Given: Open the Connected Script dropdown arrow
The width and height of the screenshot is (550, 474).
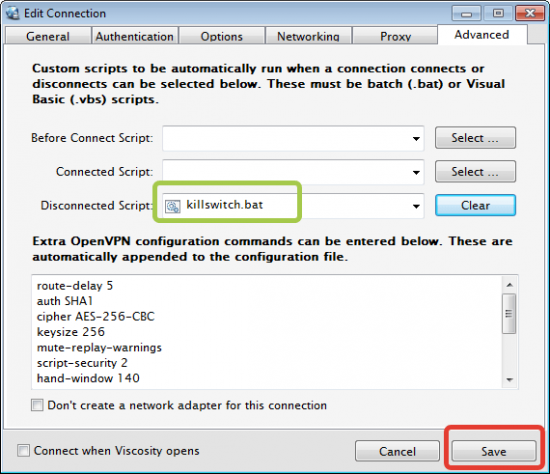Looking at the screenshot, I should pyautogui.click(x=416, y=172).
